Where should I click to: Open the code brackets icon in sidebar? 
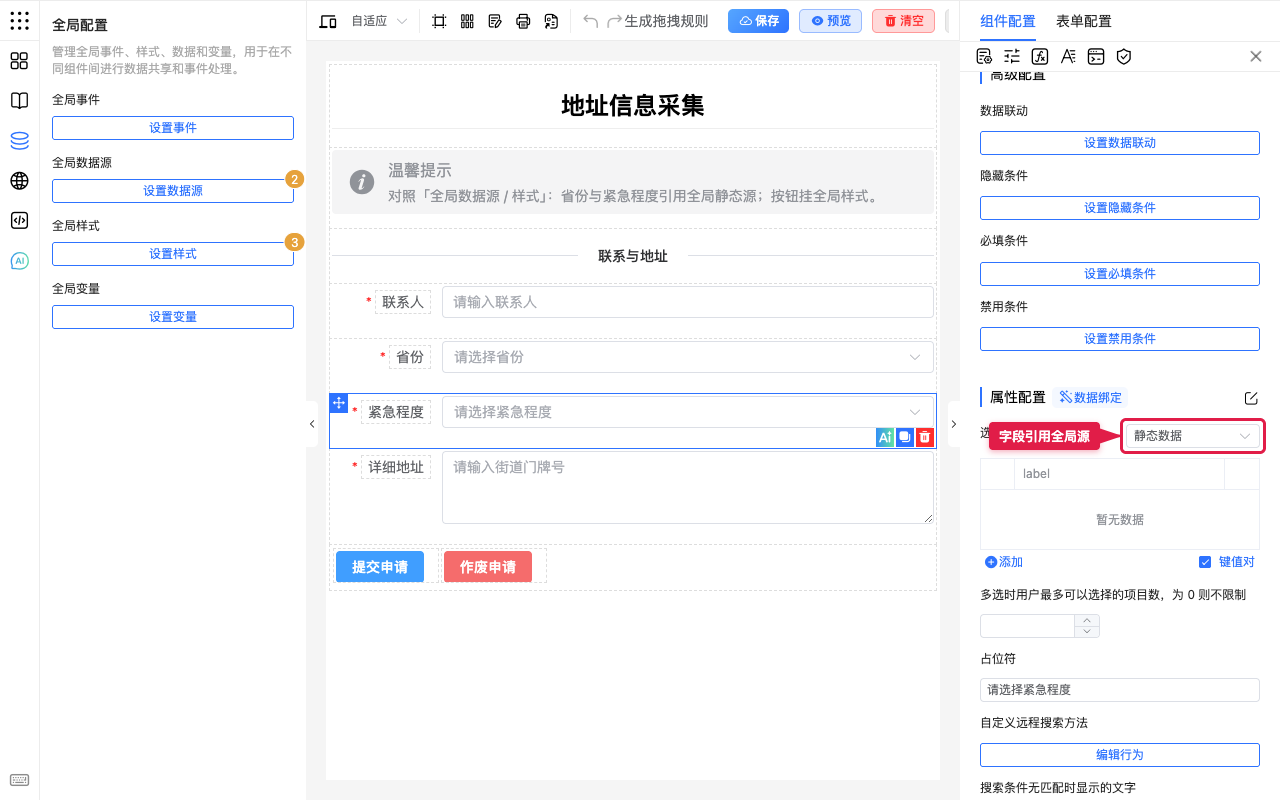point(19,221)
